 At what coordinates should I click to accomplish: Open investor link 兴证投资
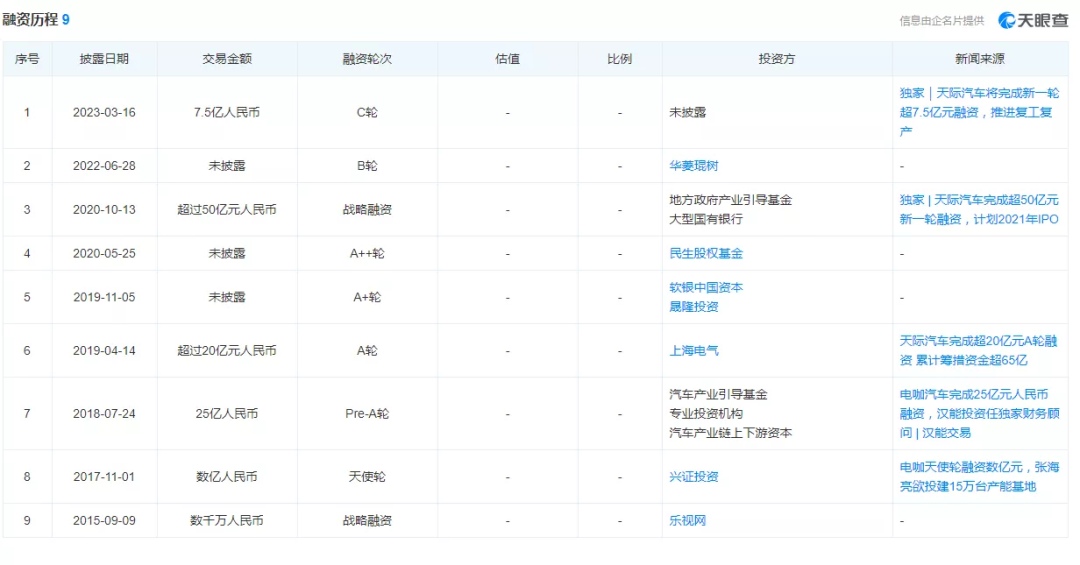point(694,477)
